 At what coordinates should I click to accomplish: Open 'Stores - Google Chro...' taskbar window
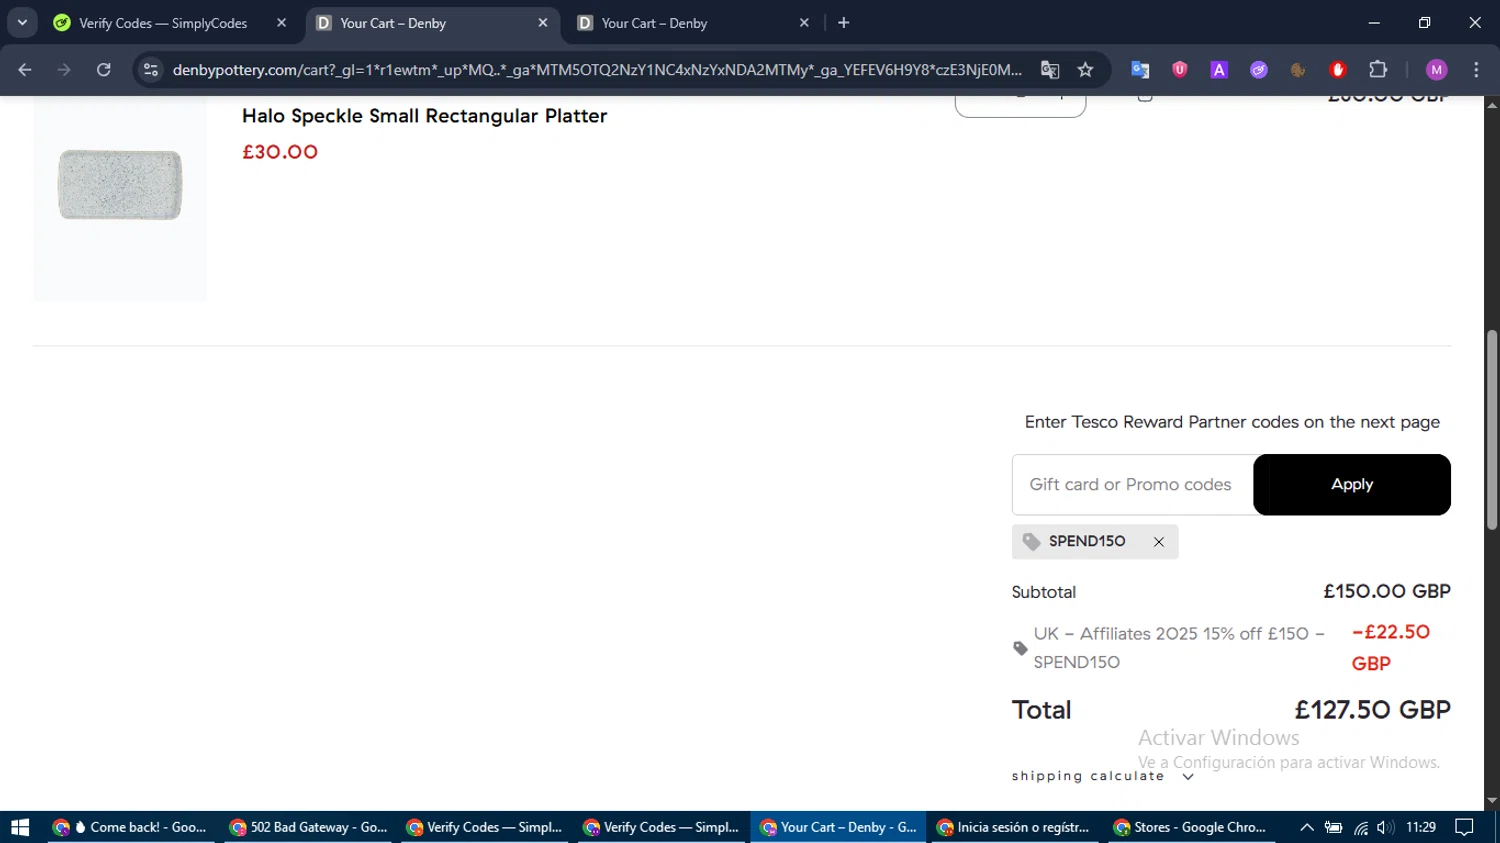[x=1191, y=827]
